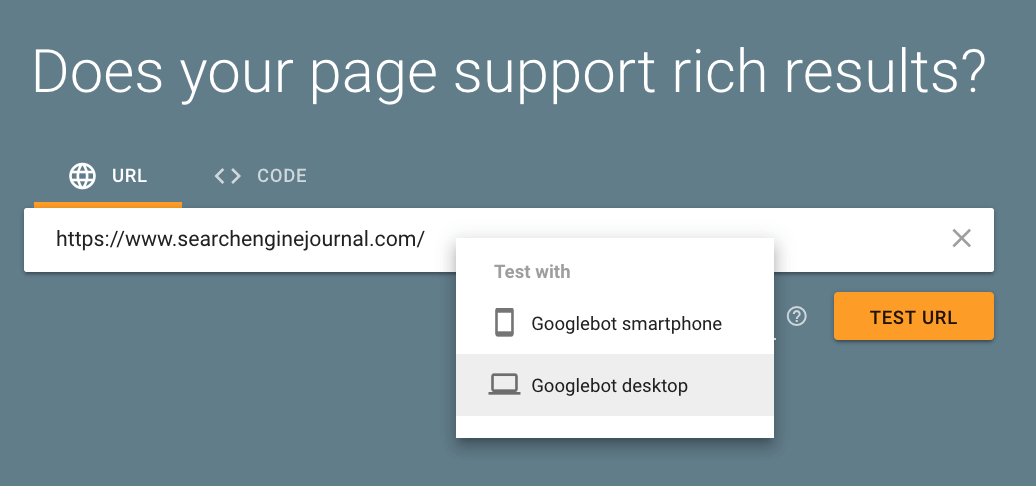Open the help question mark icon
This screenshot has height=486, width=1036.
[796, 317]
